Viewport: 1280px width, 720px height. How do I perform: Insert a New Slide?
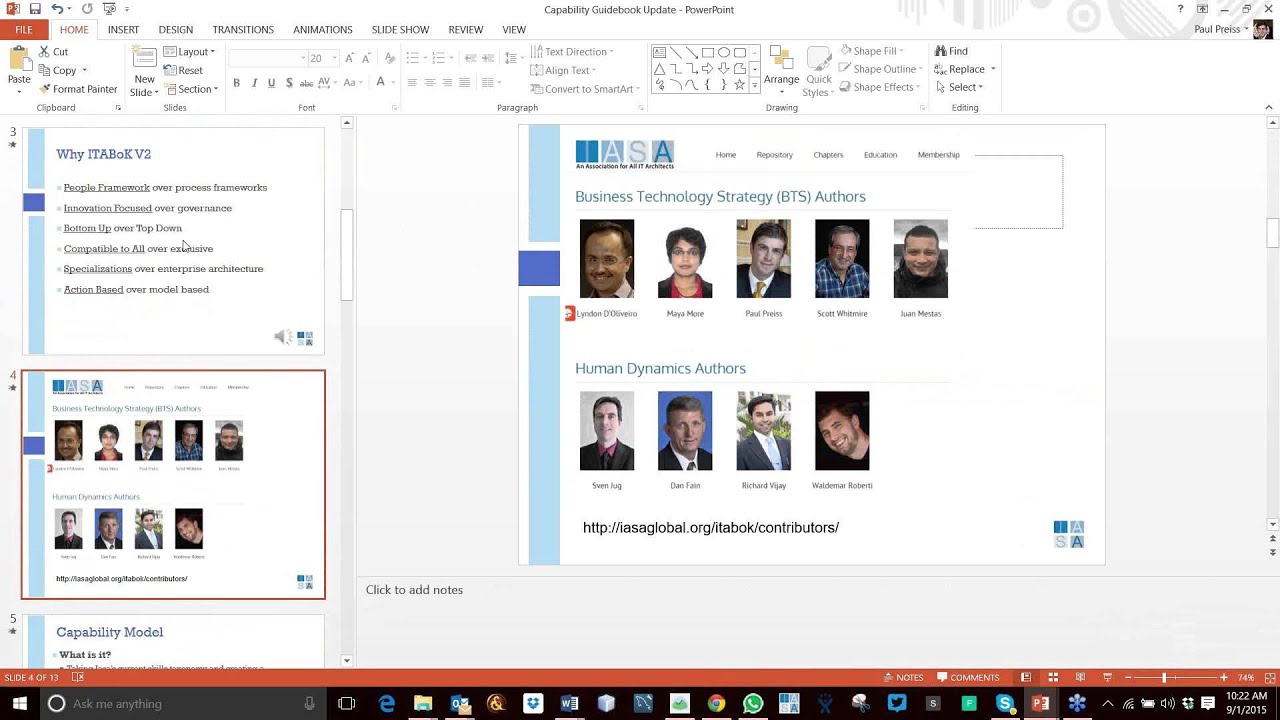pyautogui.click(x=145, y=71)
